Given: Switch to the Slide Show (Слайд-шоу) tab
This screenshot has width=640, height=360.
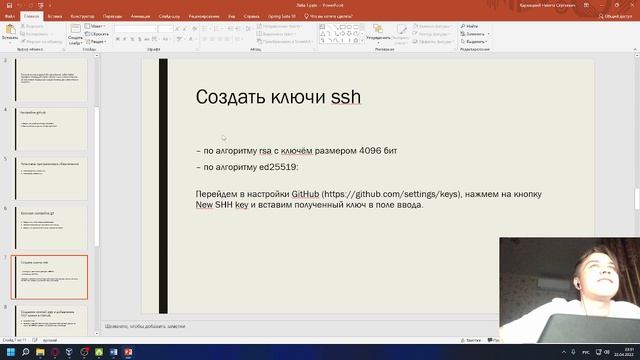Looking at the screenshot, I should [169, 16].
